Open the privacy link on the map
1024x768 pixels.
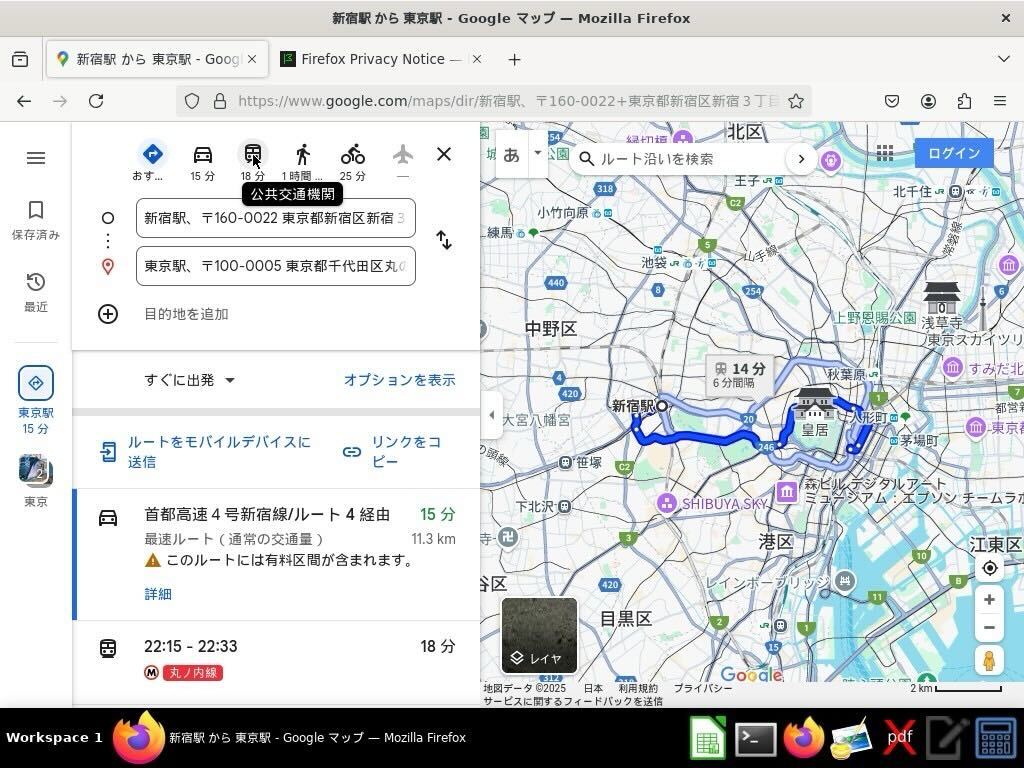click(702, 688)
